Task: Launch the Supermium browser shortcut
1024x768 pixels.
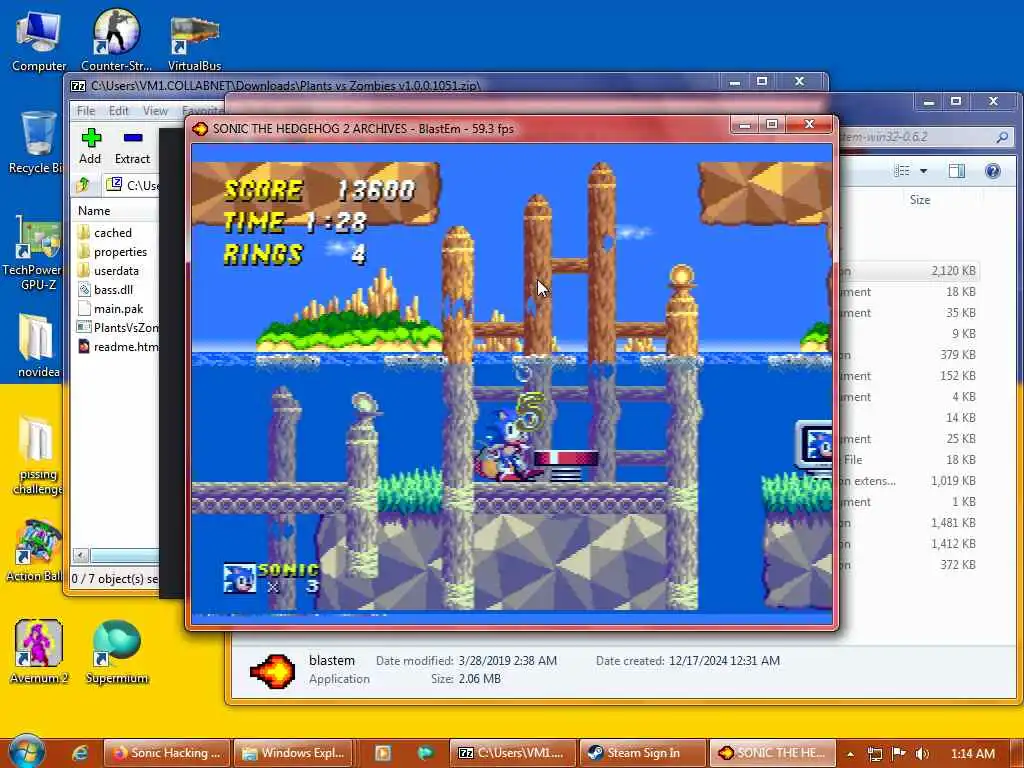Action: [x=116, y=652]
